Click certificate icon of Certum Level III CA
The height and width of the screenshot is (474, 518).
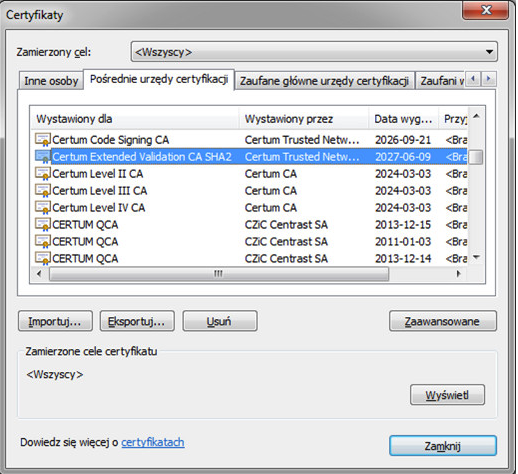pyautogui.click(x=43, y=191)
